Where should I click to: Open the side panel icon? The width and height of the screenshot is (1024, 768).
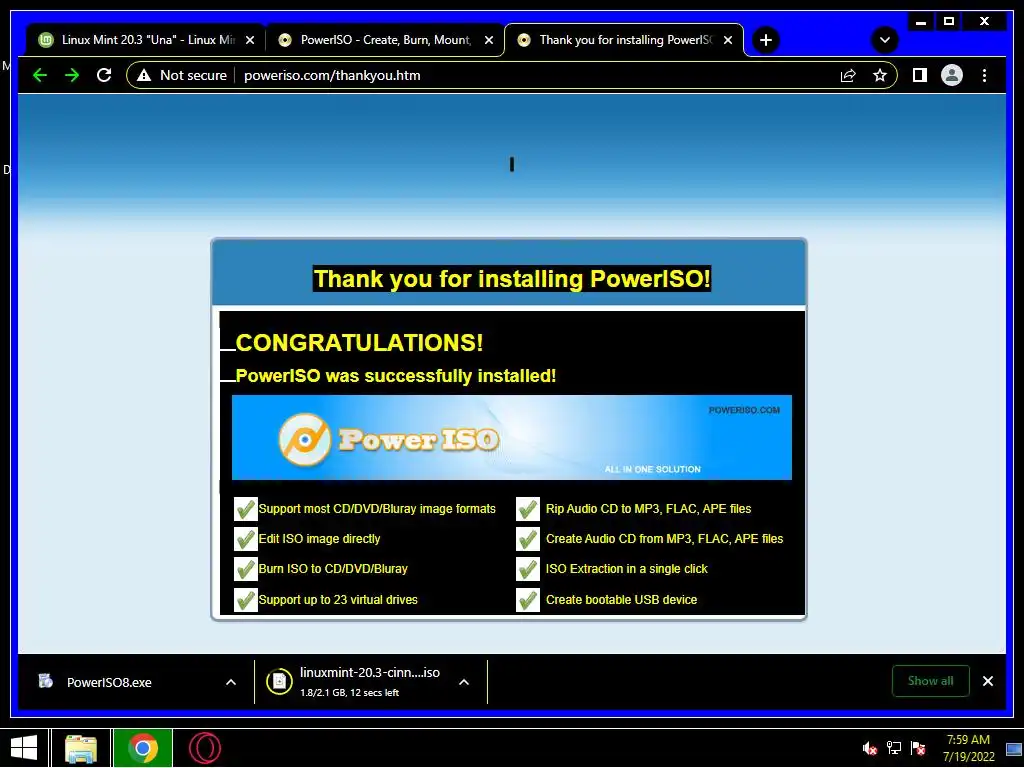point(920,76)
